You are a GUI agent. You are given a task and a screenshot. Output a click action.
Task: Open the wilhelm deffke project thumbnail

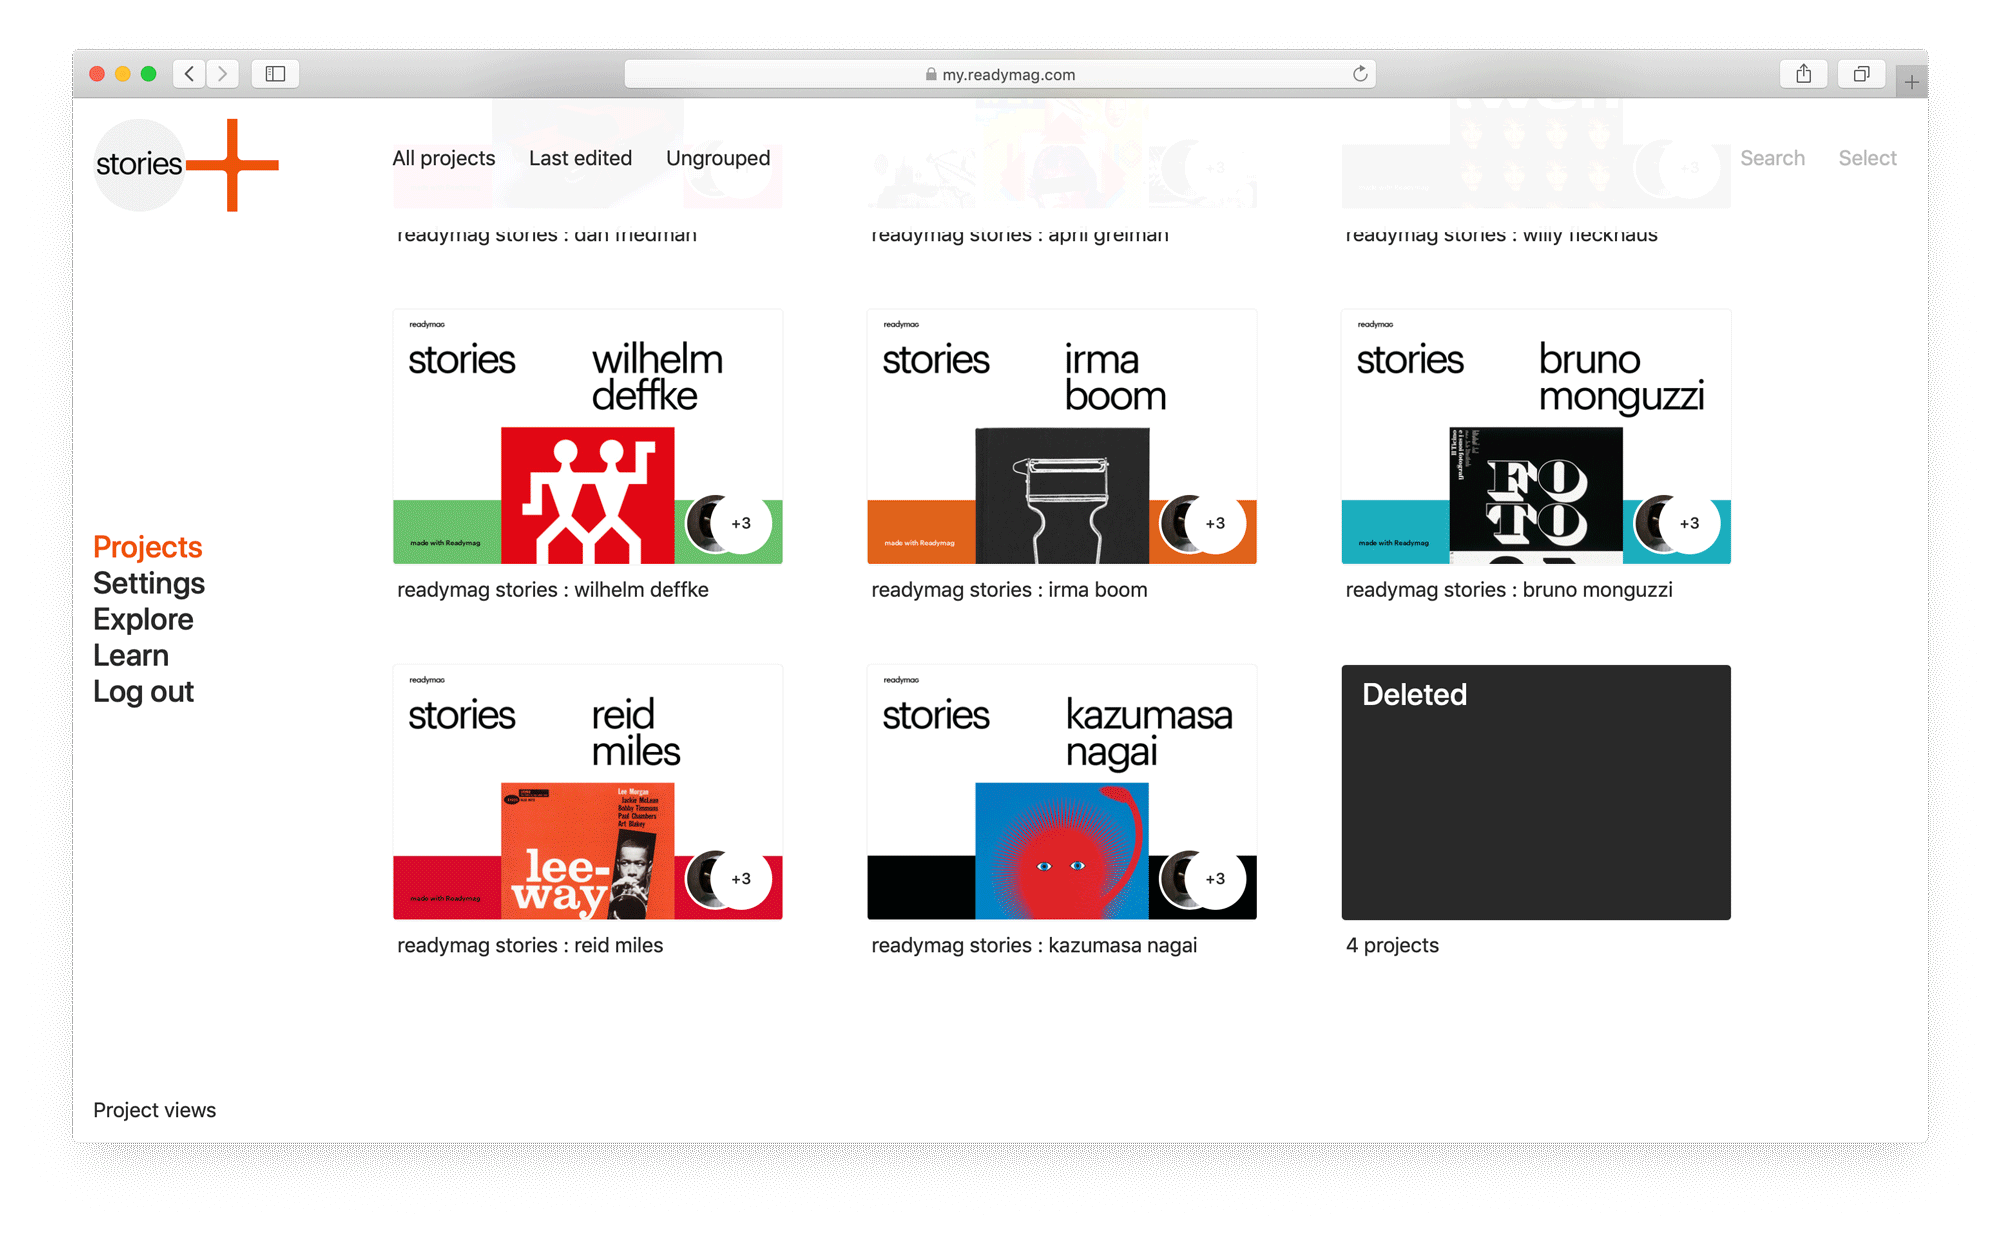coord(591,436)
